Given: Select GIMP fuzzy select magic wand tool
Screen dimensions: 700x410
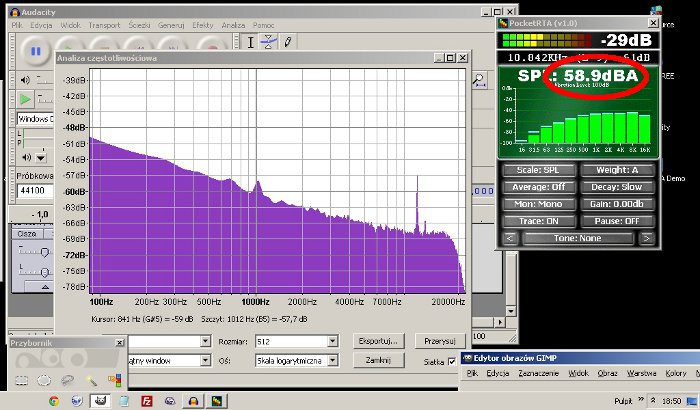Looking at the screenshot, I should pyautogui.click(x=92, y=381).
